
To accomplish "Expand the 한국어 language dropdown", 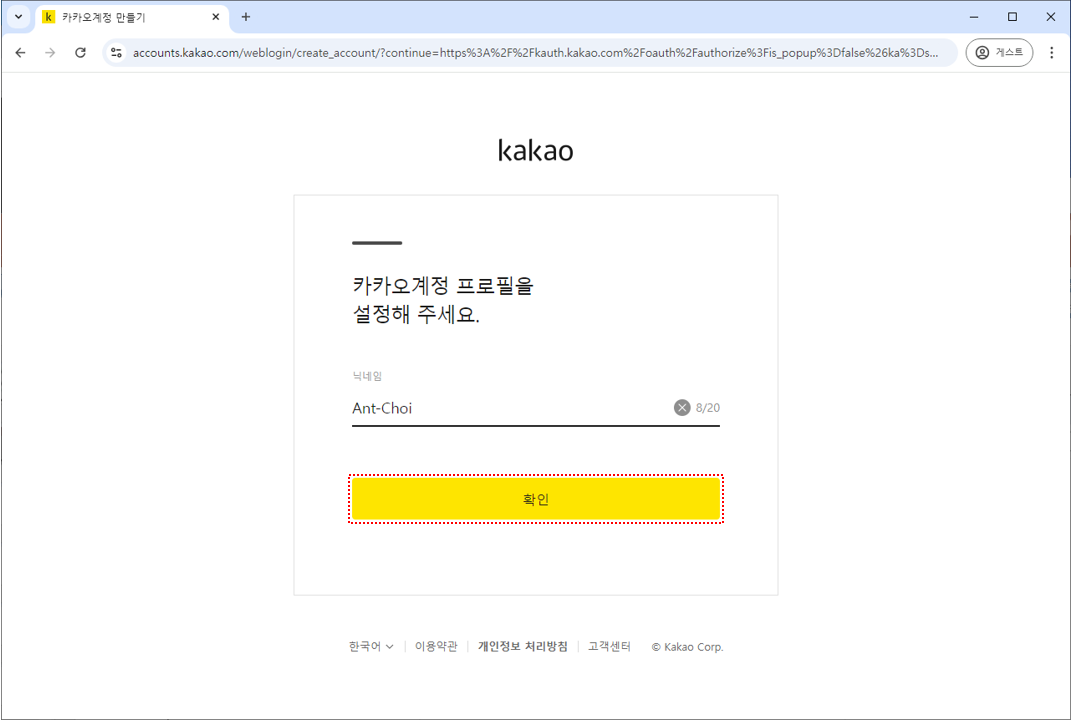I will (371, 646).
